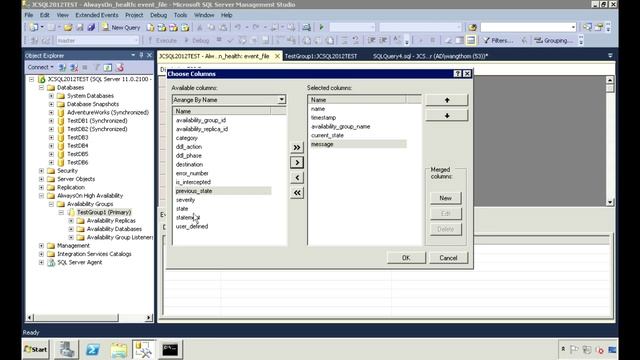This screenshot has height=360, width=640.
Task: Expand the Management tree node
Action: 41,246
